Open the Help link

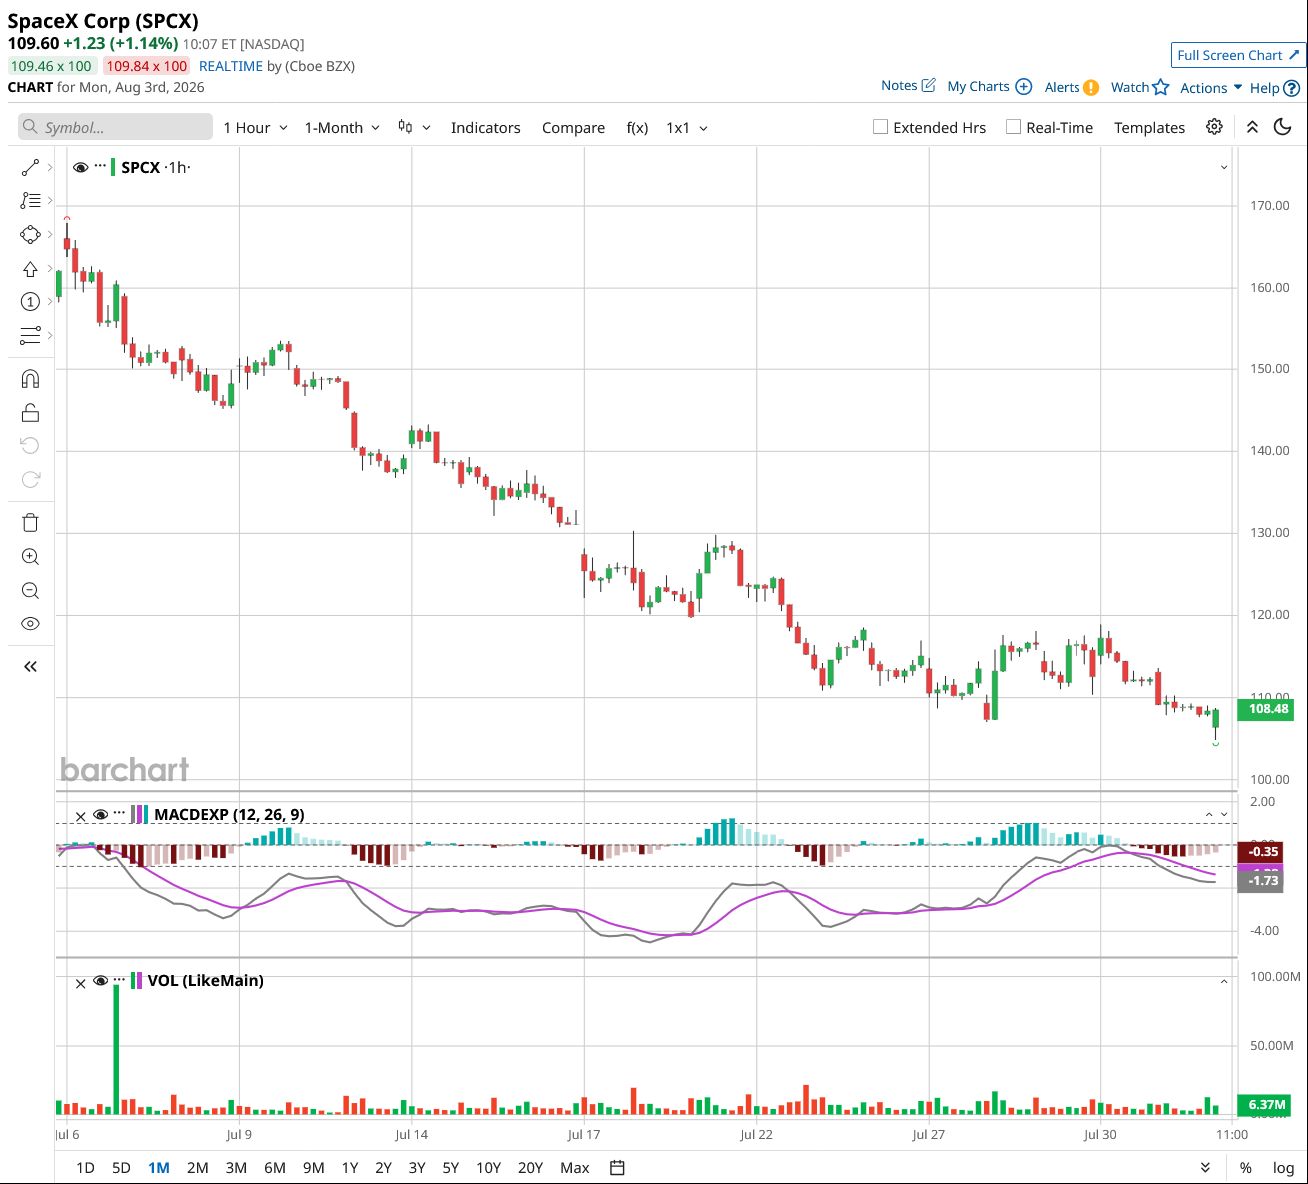pyautogui.click(x=1275, y=88)
